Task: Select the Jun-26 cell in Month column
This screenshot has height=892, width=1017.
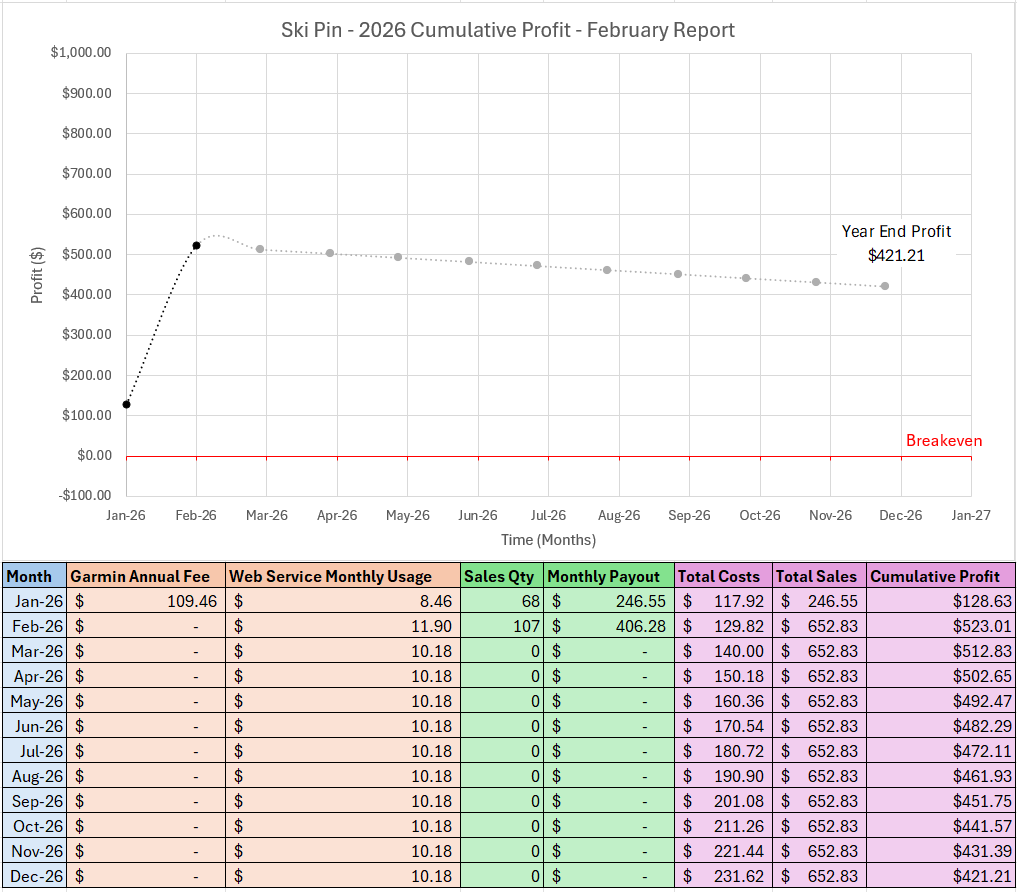Action: pos(34,726)
